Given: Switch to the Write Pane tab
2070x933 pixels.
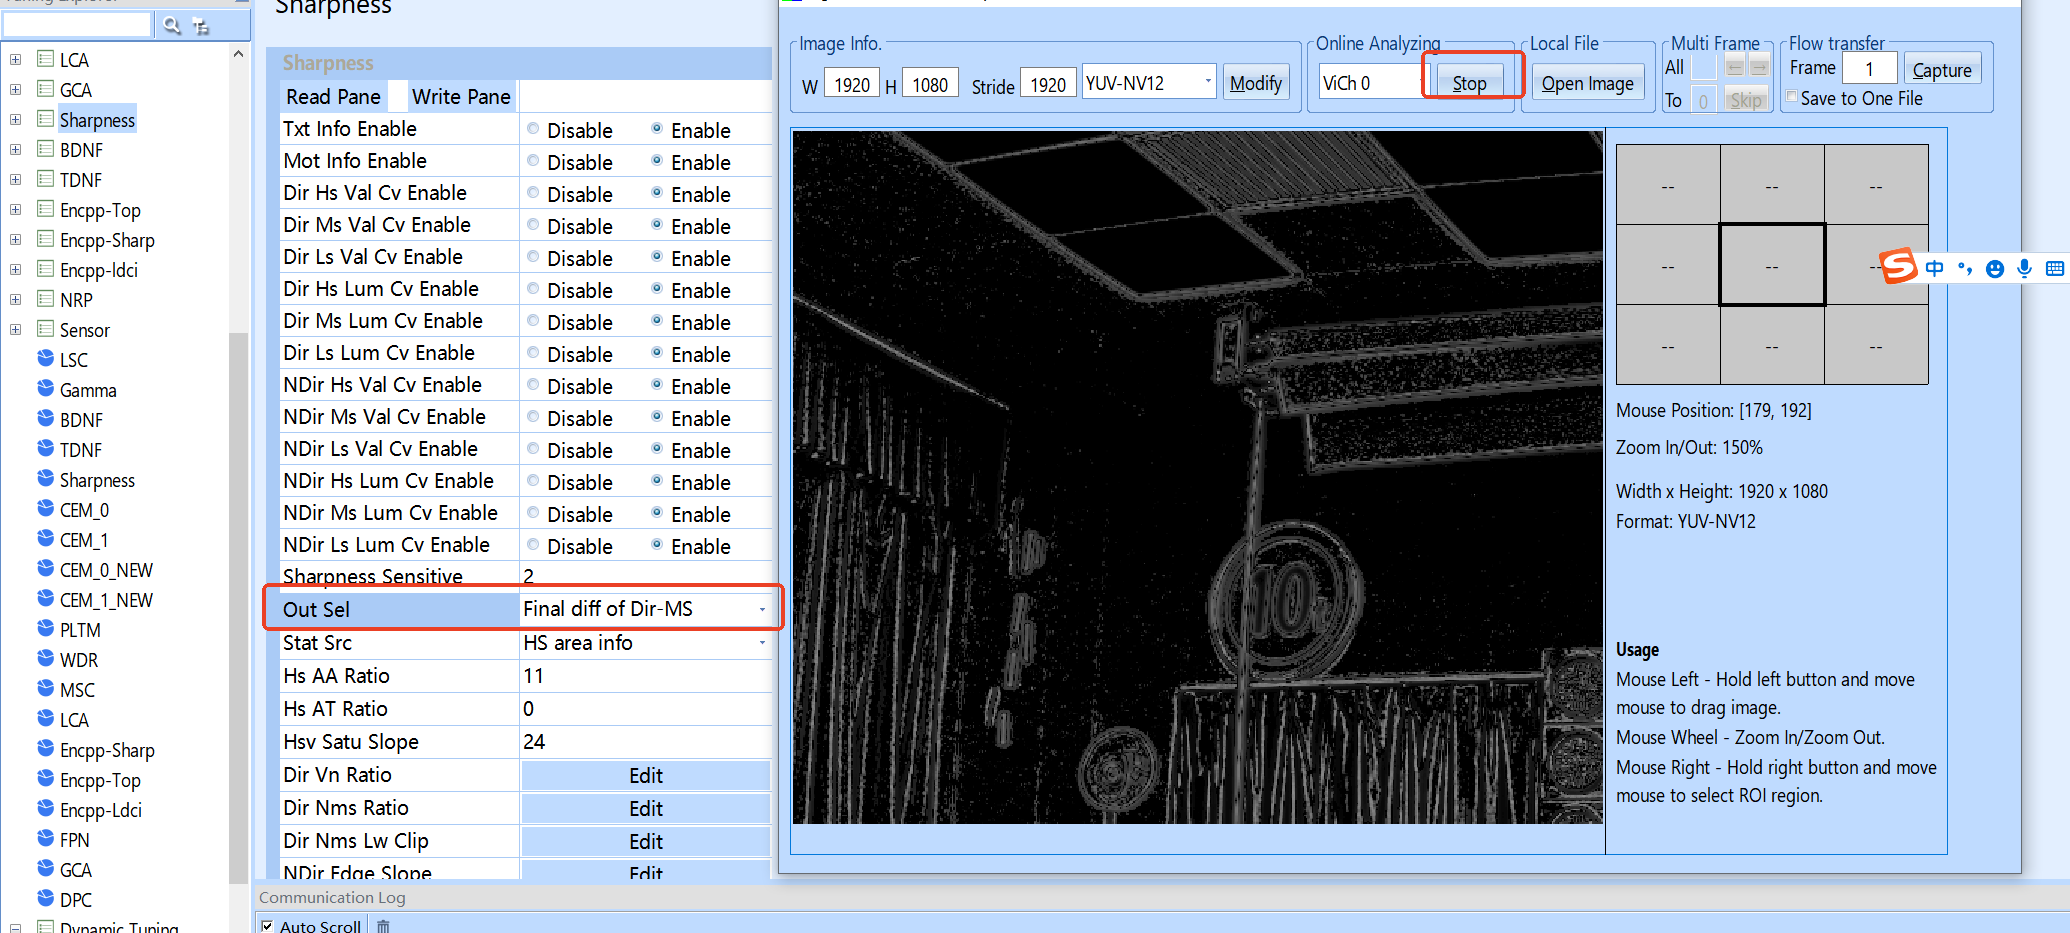Looking at the screenshot, I should click(461, 97).
